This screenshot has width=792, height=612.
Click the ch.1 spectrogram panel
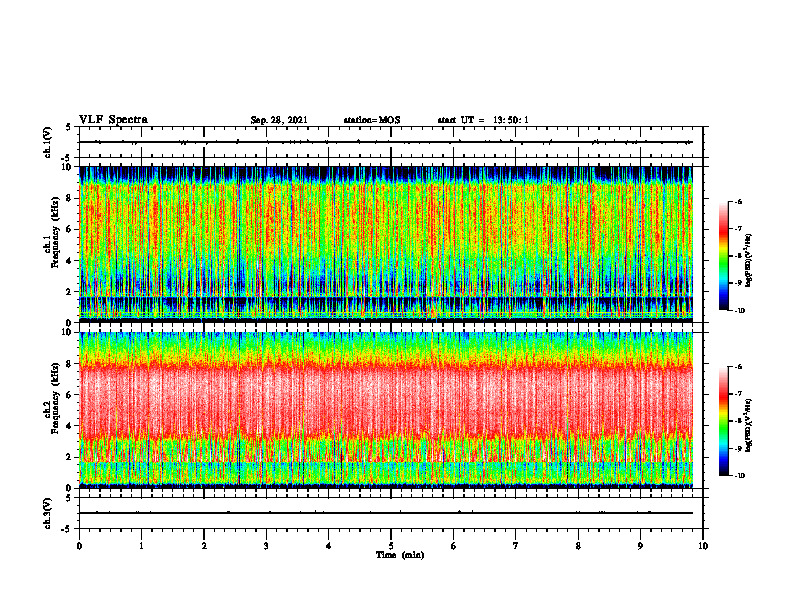(386, 244)
